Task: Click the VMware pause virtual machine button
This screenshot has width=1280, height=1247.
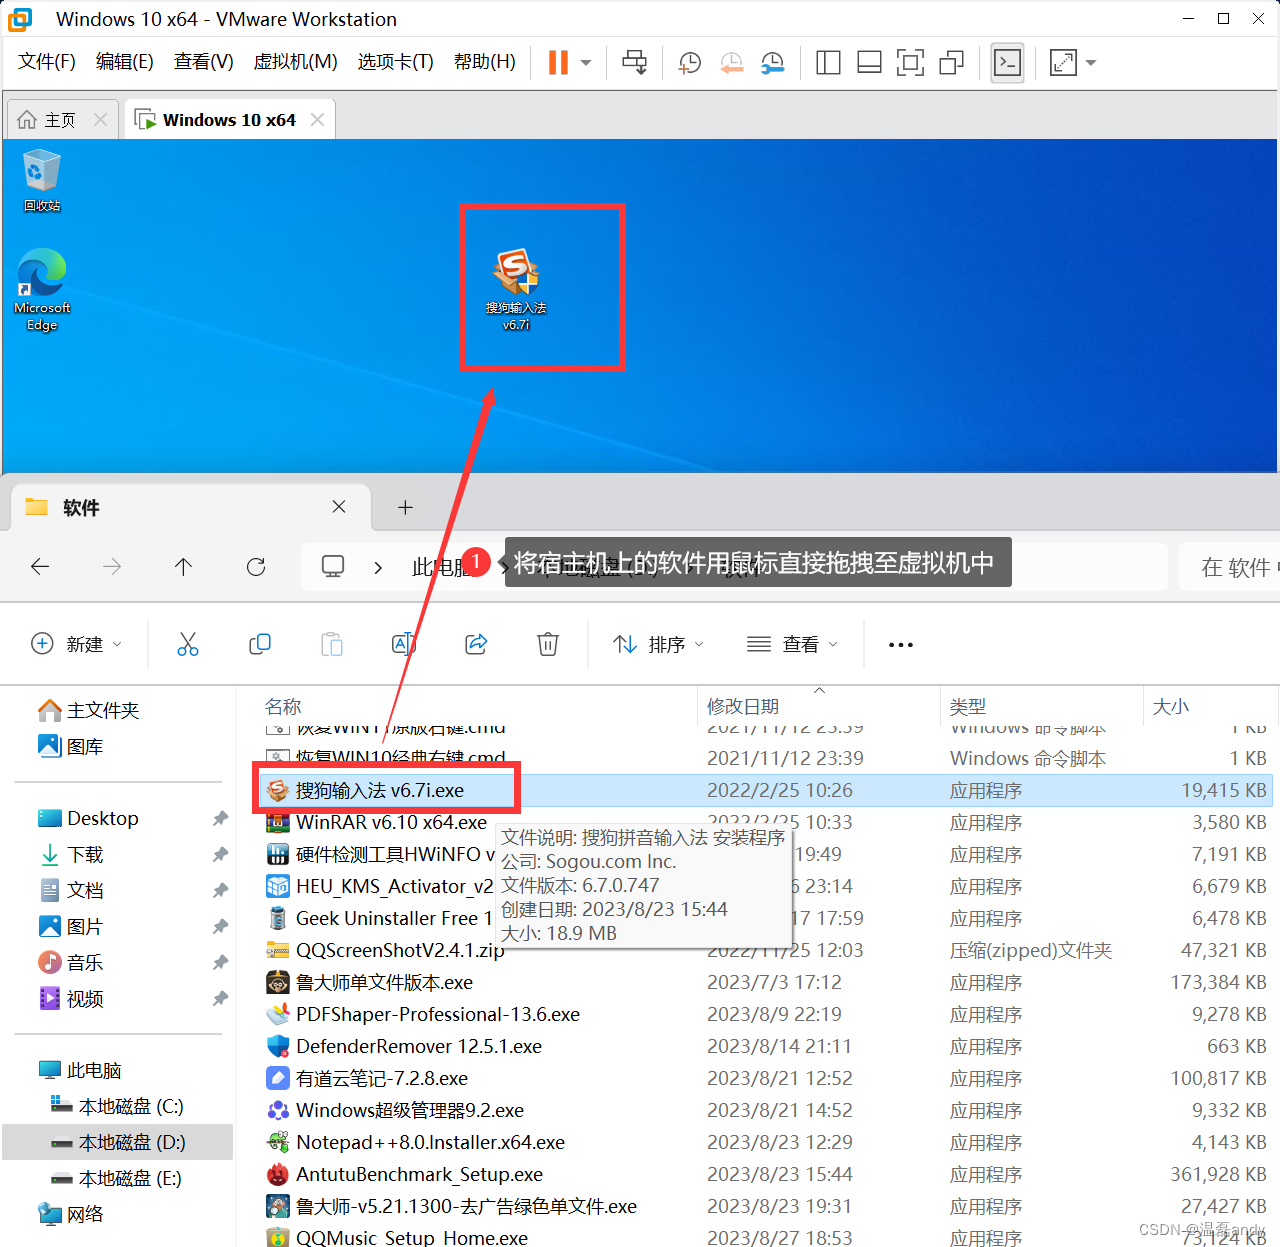Action: [x=558, y=62]
